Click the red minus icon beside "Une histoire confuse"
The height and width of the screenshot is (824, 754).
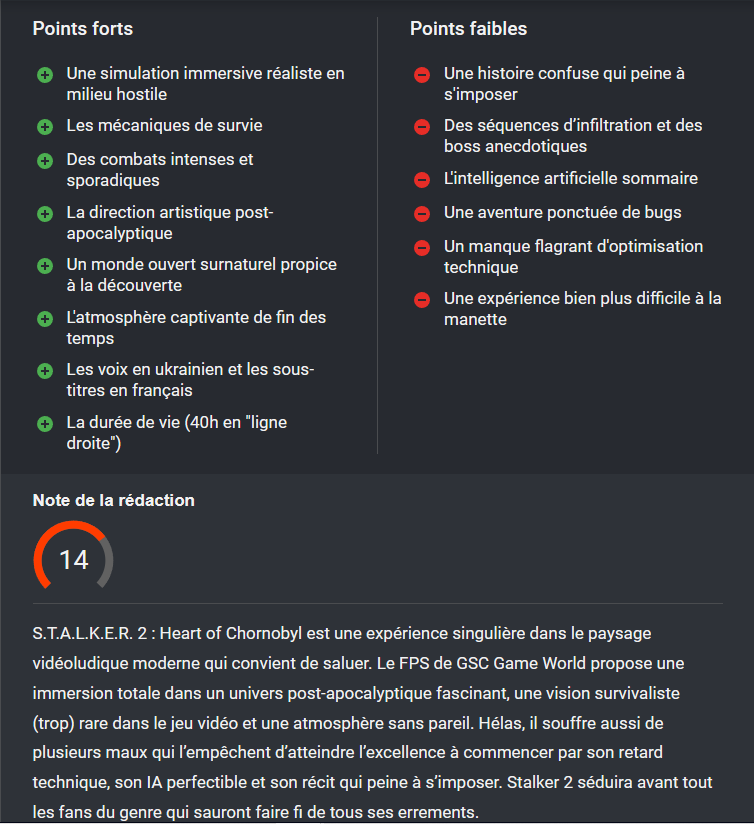[422, 75]
